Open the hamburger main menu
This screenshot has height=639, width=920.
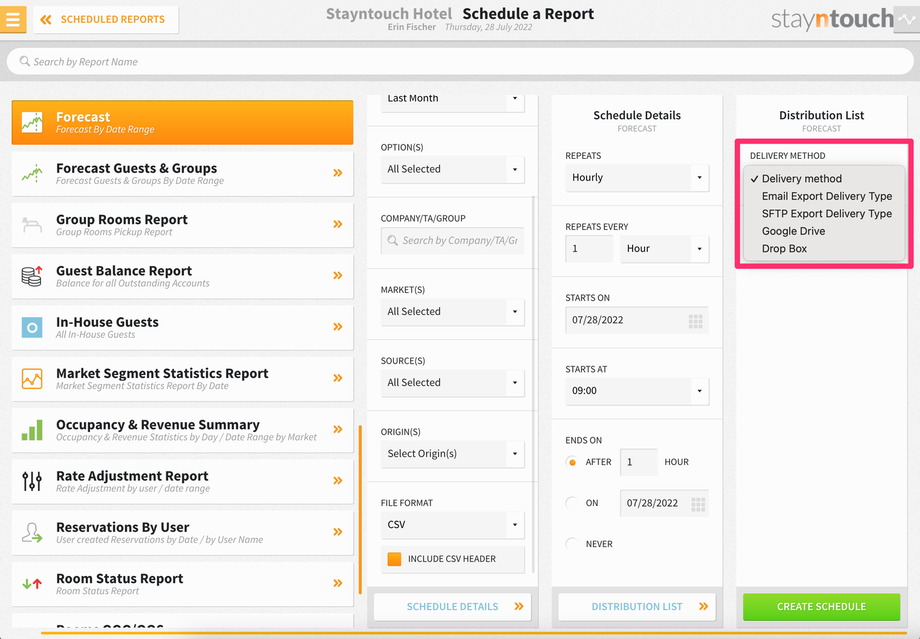tap(13, 19)
